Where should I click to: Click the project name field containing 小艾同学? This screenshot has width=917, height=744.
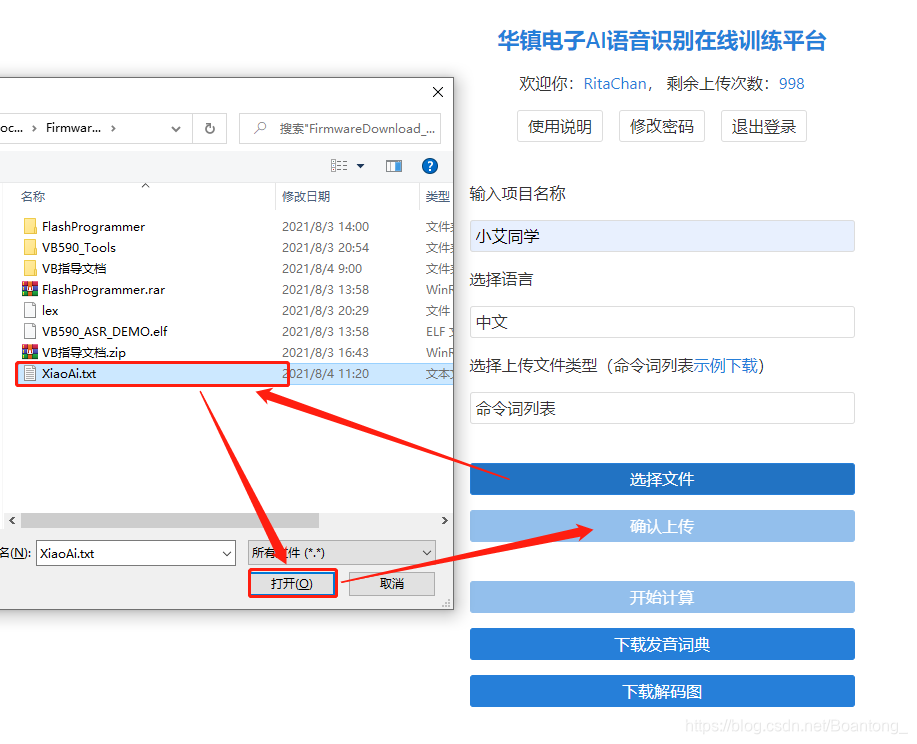pos(662,236)
